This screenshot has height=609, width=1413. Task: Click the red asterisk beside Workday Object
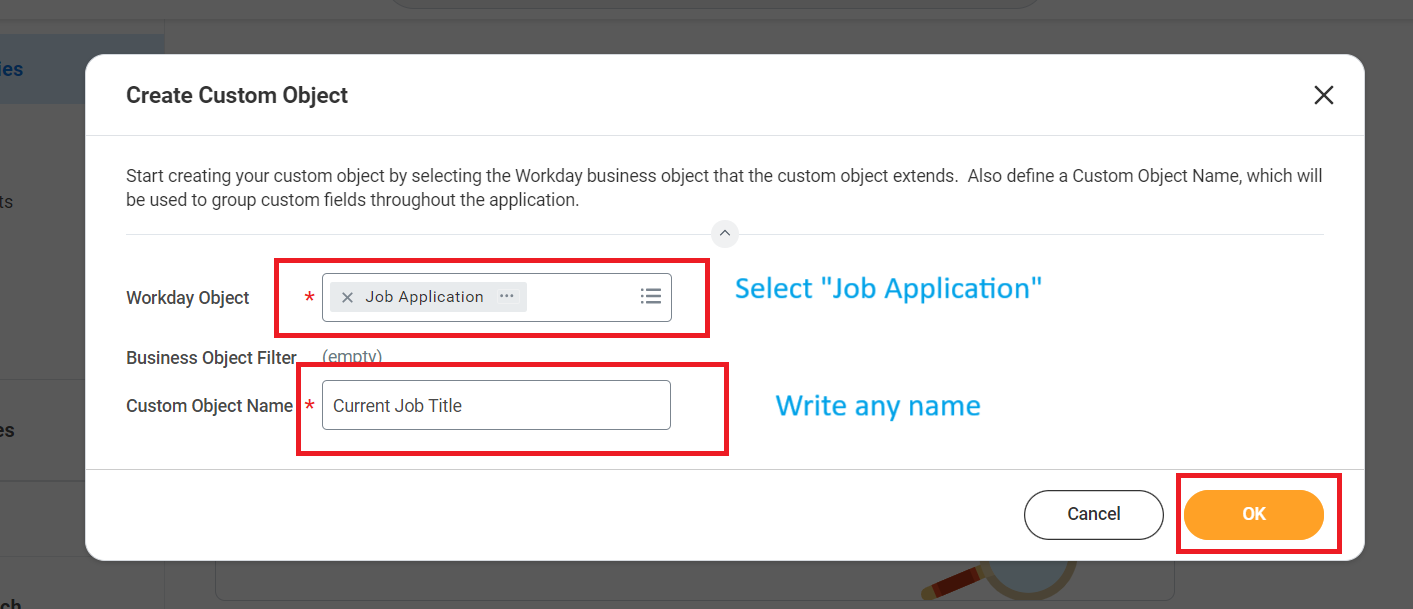pos(308,297)
